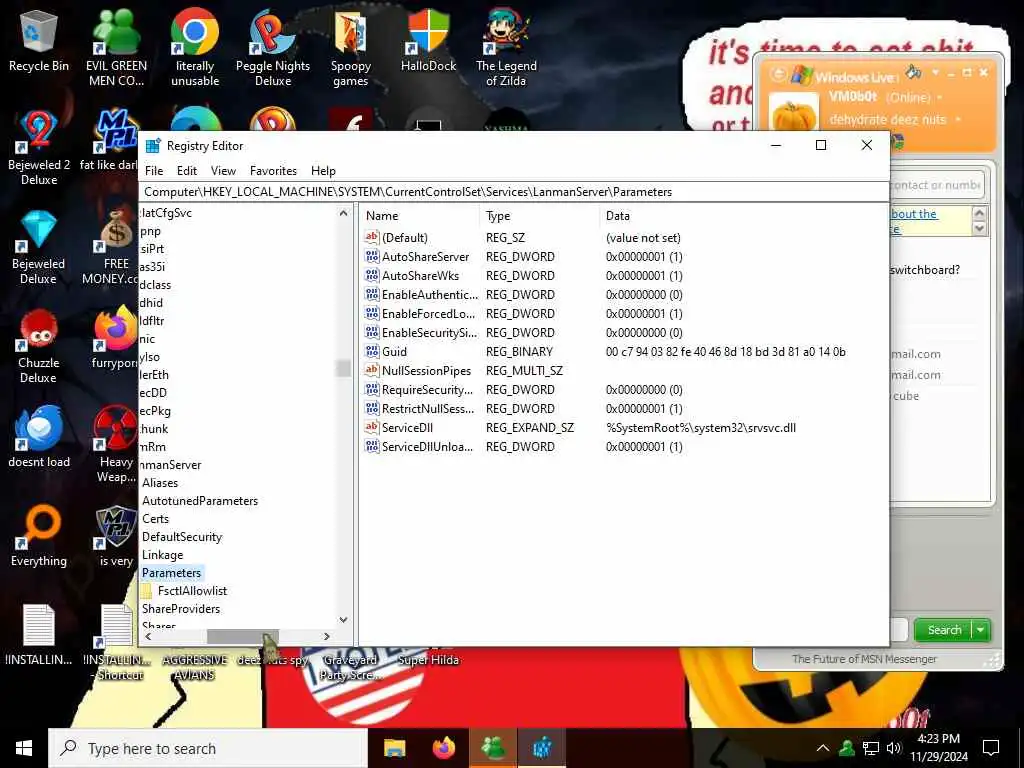Click the Search button in Messenger

tap(944, 630)
